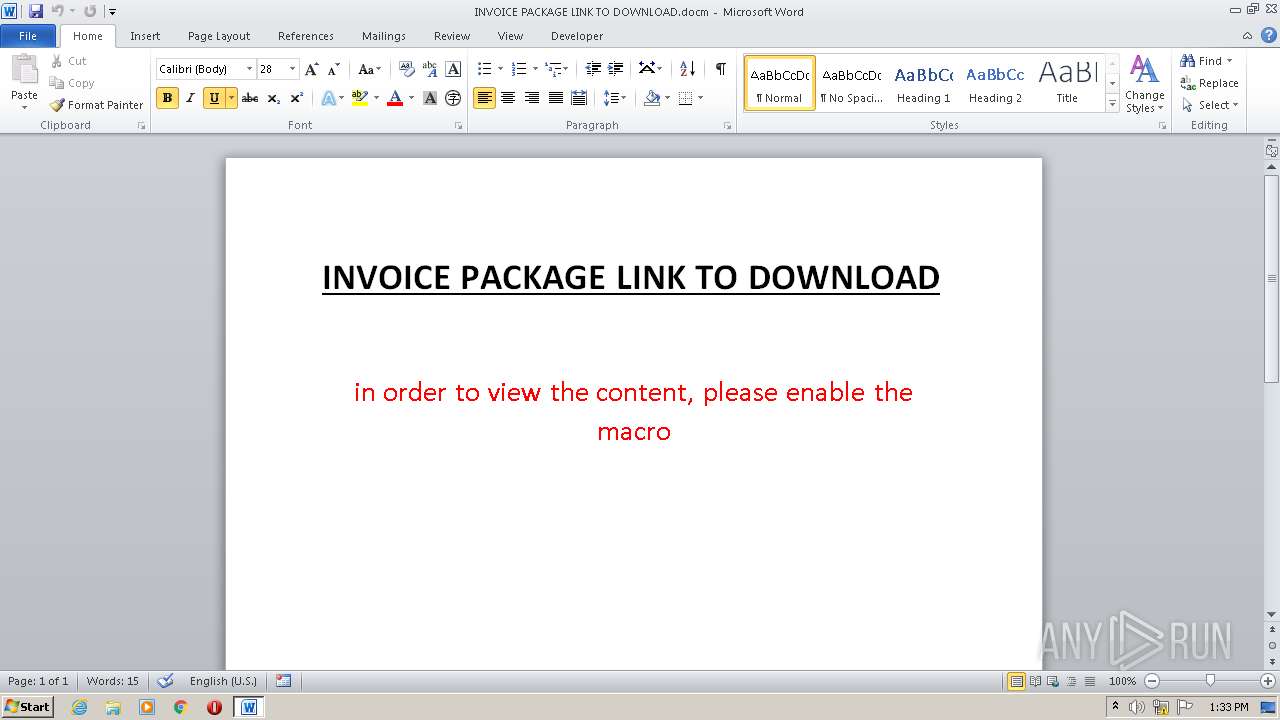Apply text highlight color

(x=360, y=98)
